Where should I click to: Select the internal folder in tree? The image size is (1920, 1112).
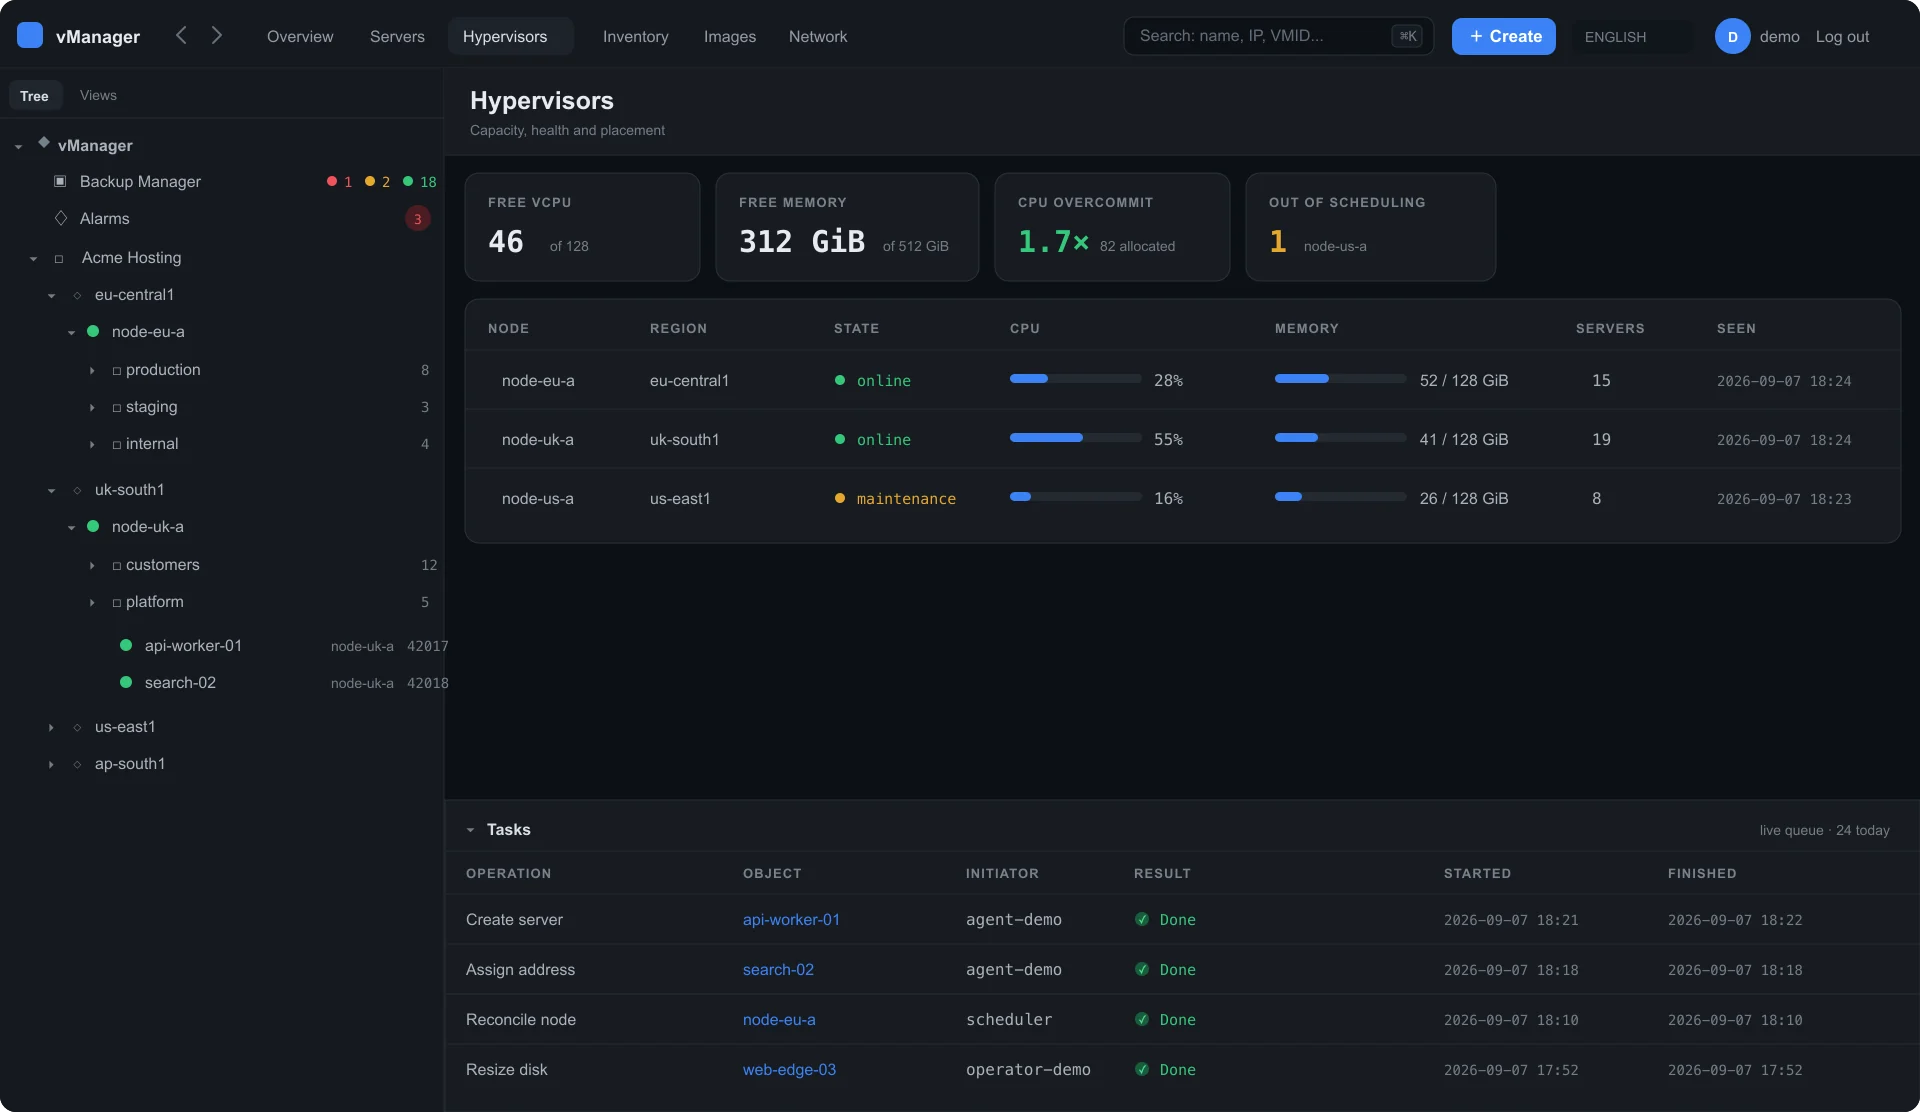(152, 444)
